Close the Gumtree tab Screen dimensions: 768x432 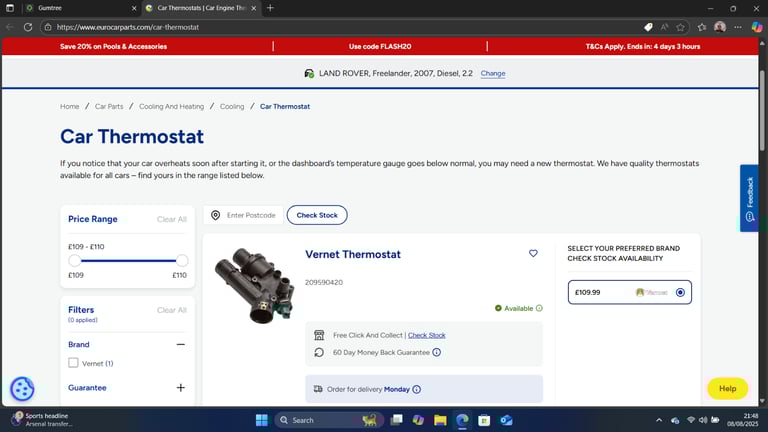(134, 8)
